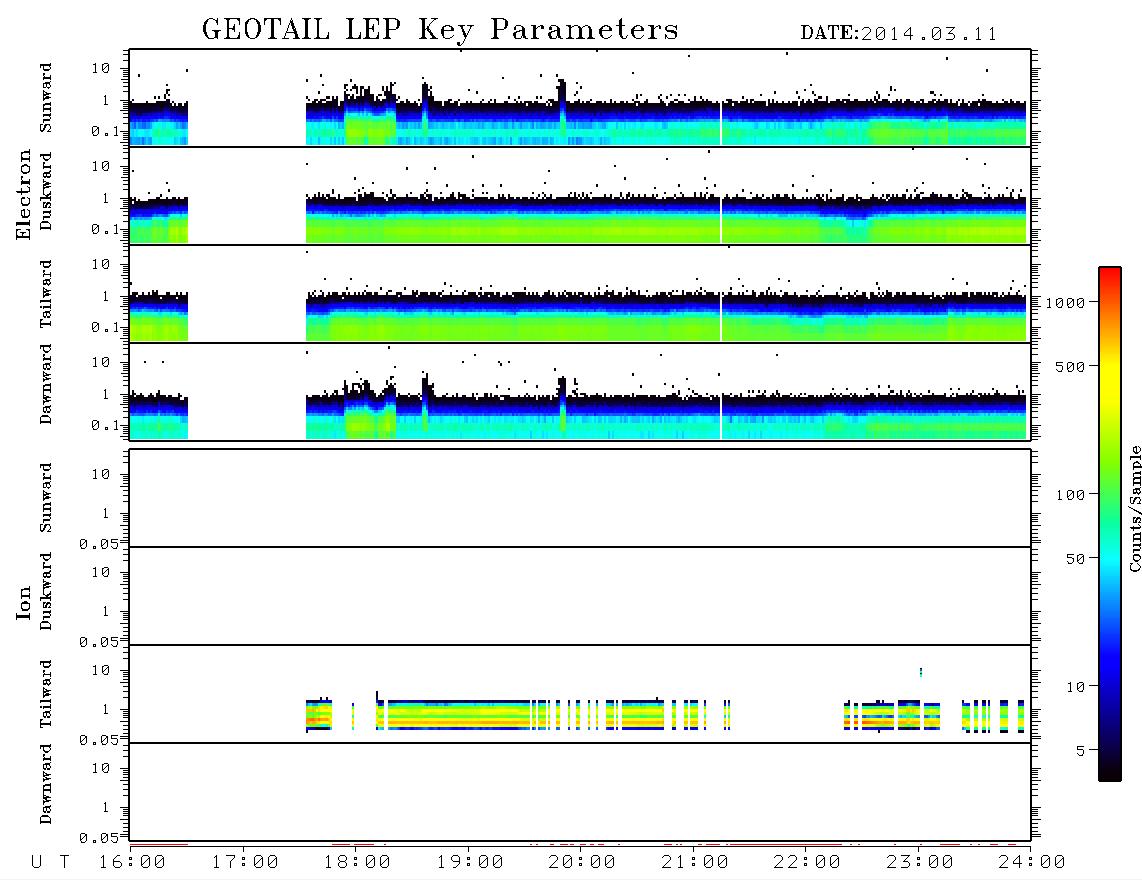Click the DATE:2014.03.11 label
1142x880 pixels.
click(899, 34)
